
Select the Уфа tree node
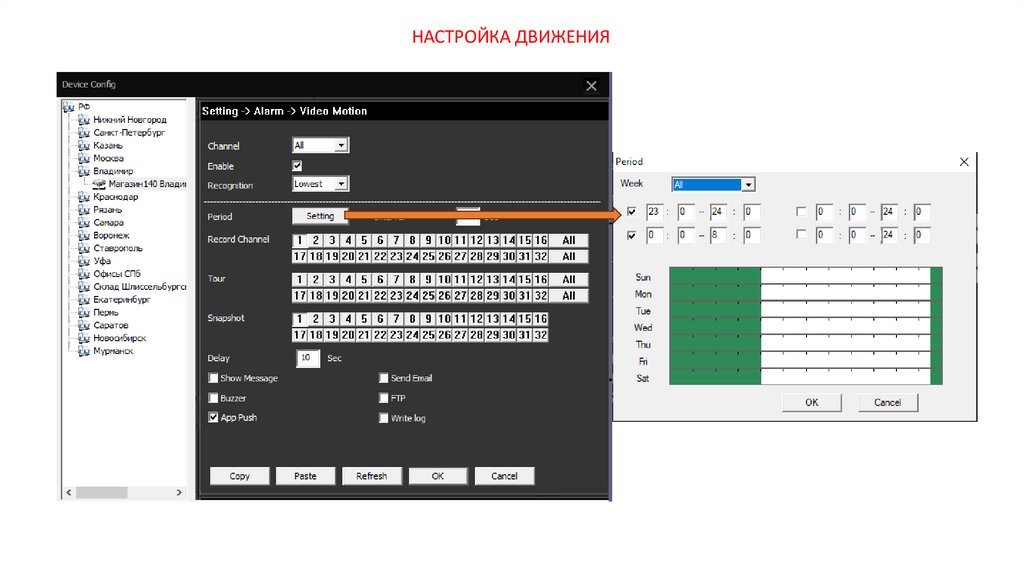pyautogui.click(x=102, y=261)
